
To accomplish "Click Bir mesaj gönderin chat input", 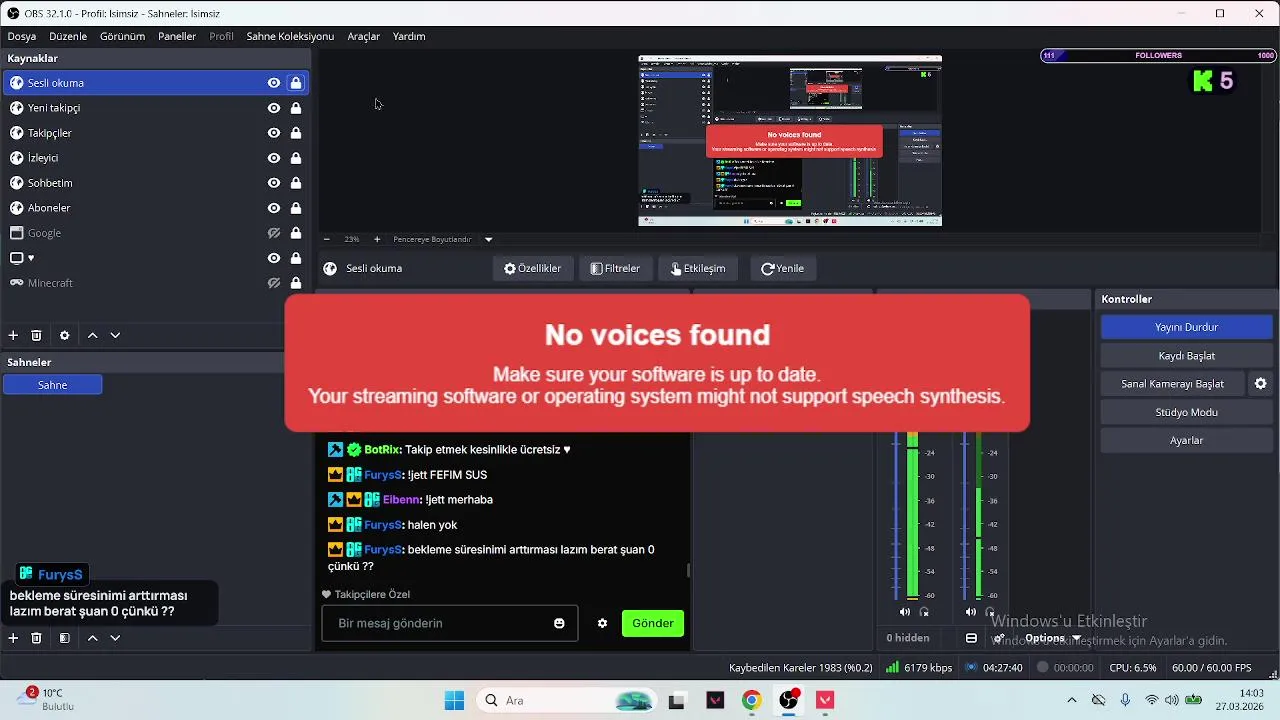I will coord(449,623).
